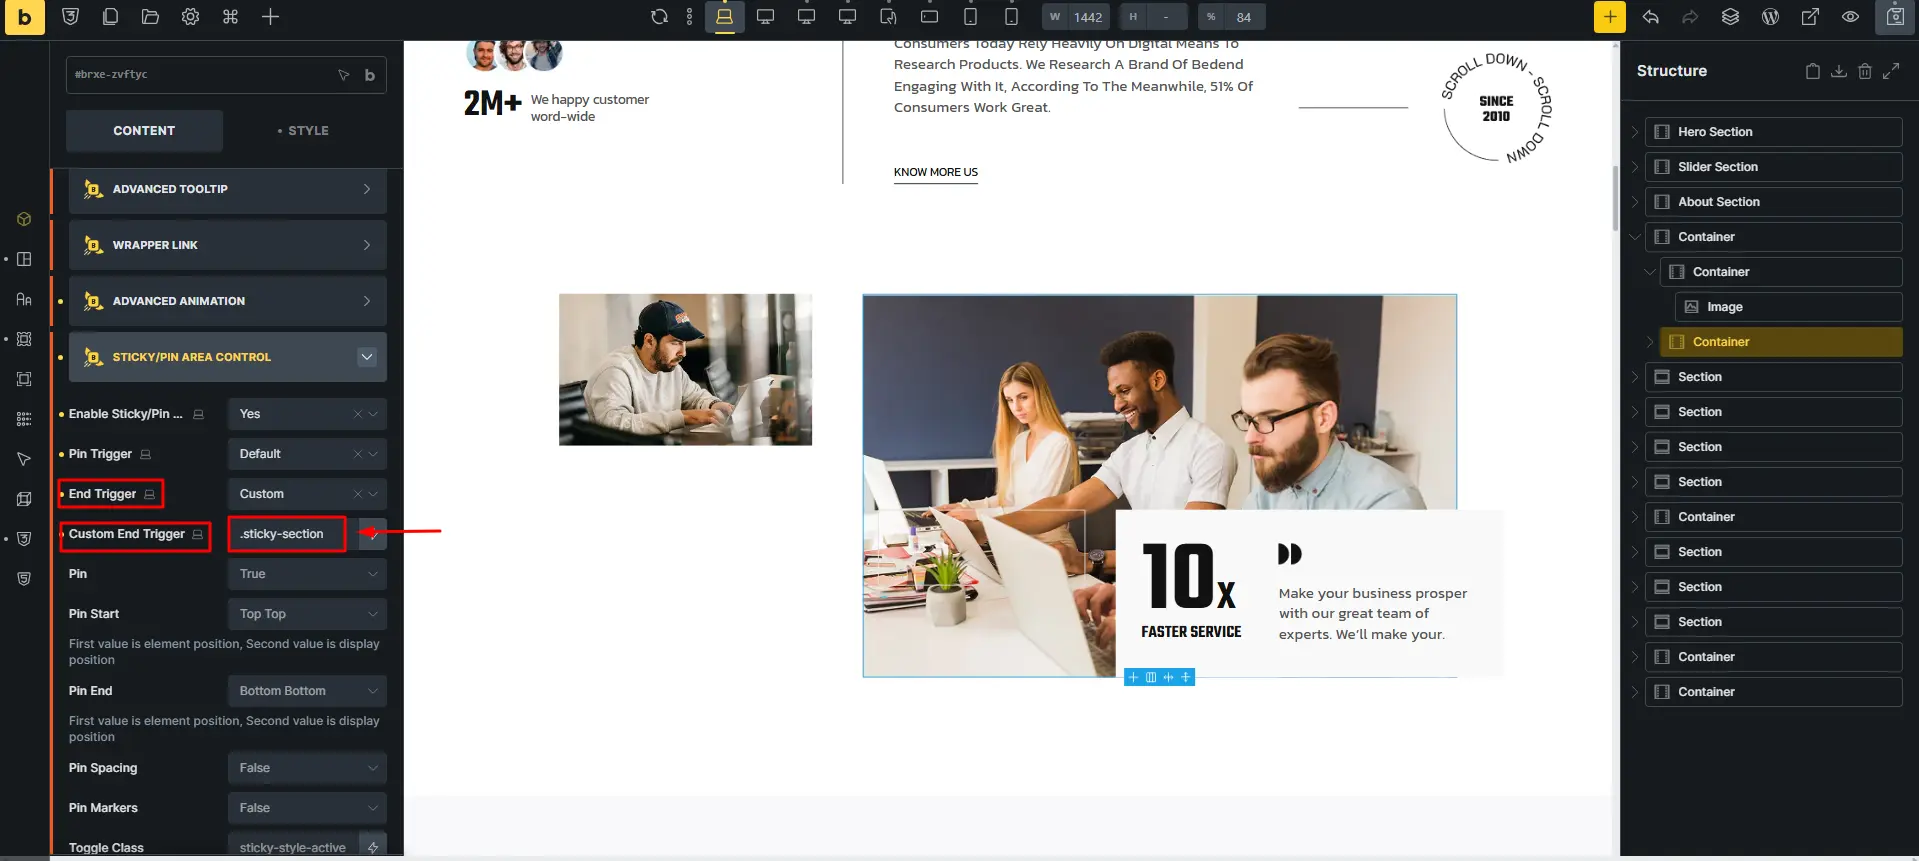
Task: Click the preview eye icon
Action: (1850, 17)
